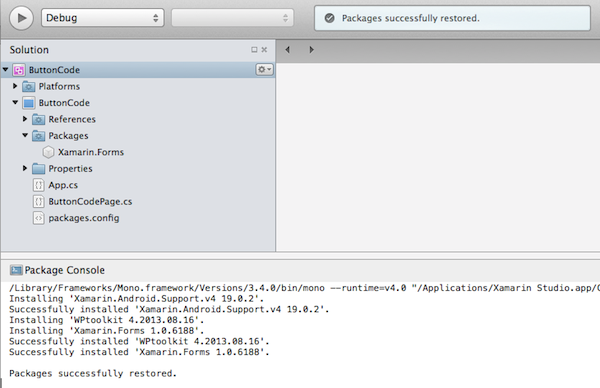Select the Platforms tree item
This screenshot has height=388, width=600.
coord(59,86)
